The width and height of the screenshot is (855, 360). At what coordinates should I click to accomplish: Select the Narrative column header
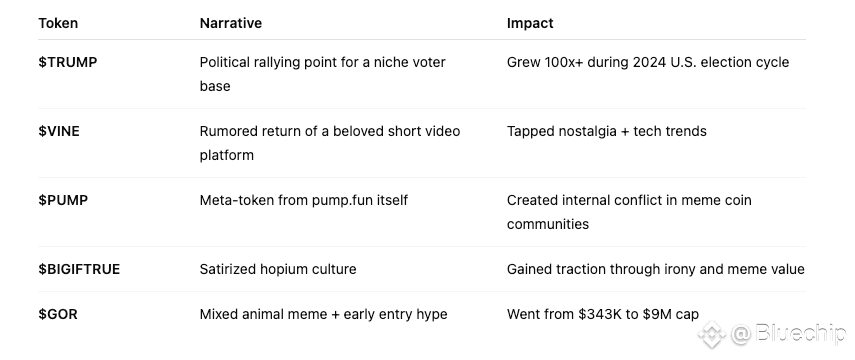pos(231,23)
